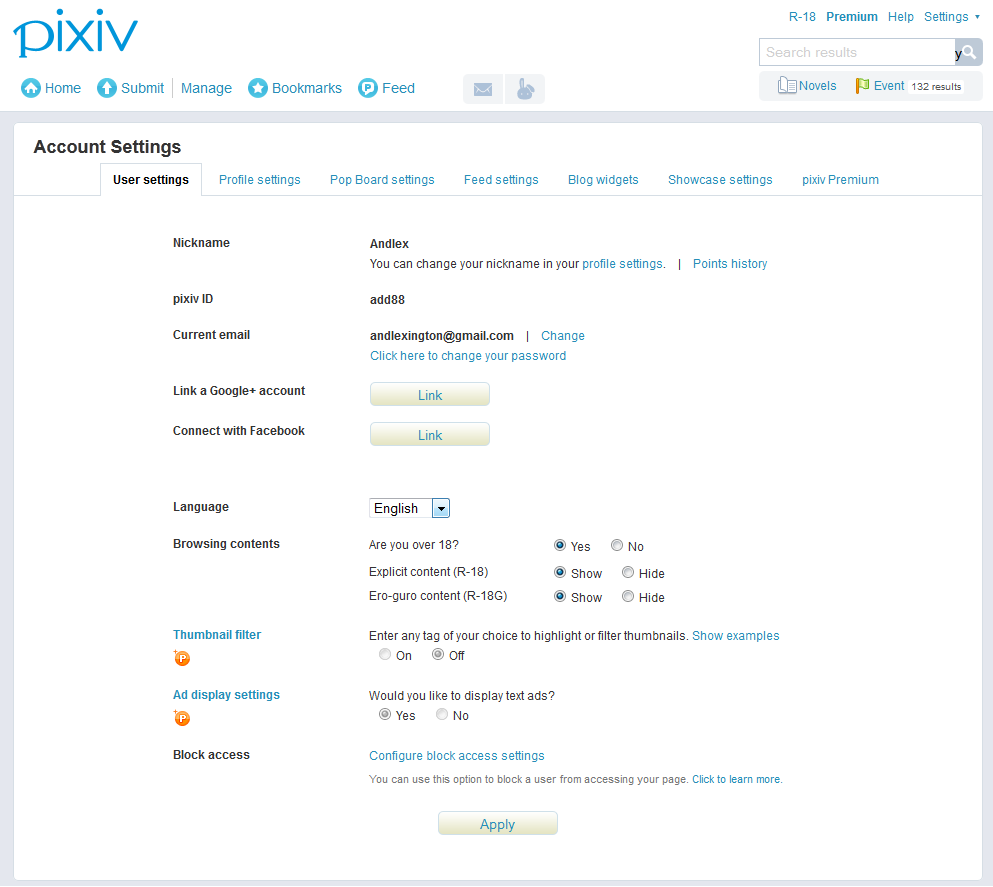993x887 pixels.
Task: Open the Language dropdown
Action: point(440,508)
